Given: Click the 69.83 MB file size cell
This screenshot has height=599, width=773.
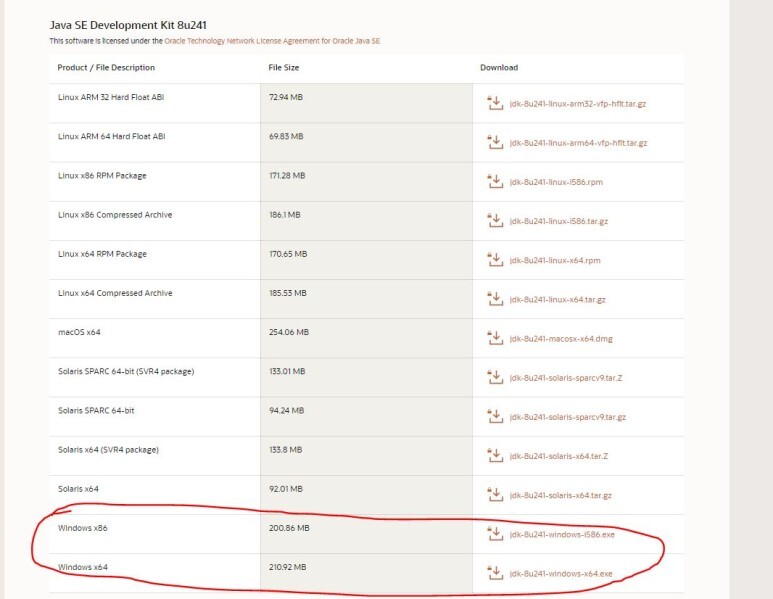Looking at the screenshot, I should pos(366,142).
